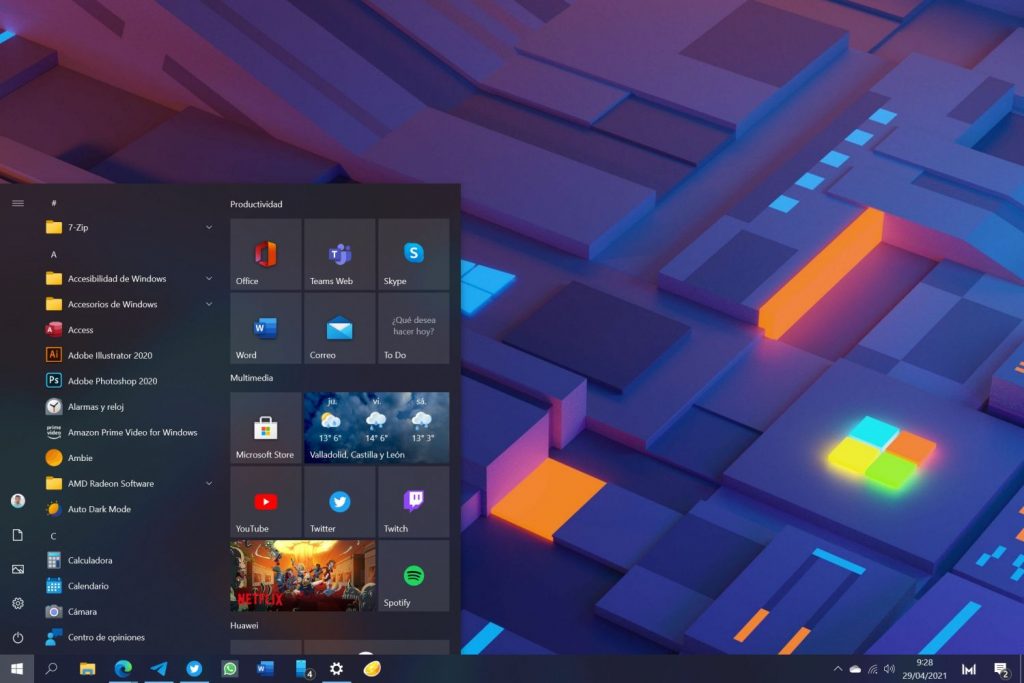Click the Netflix live tile
Screen dimensions: 1024x683
tap(301, 576)
